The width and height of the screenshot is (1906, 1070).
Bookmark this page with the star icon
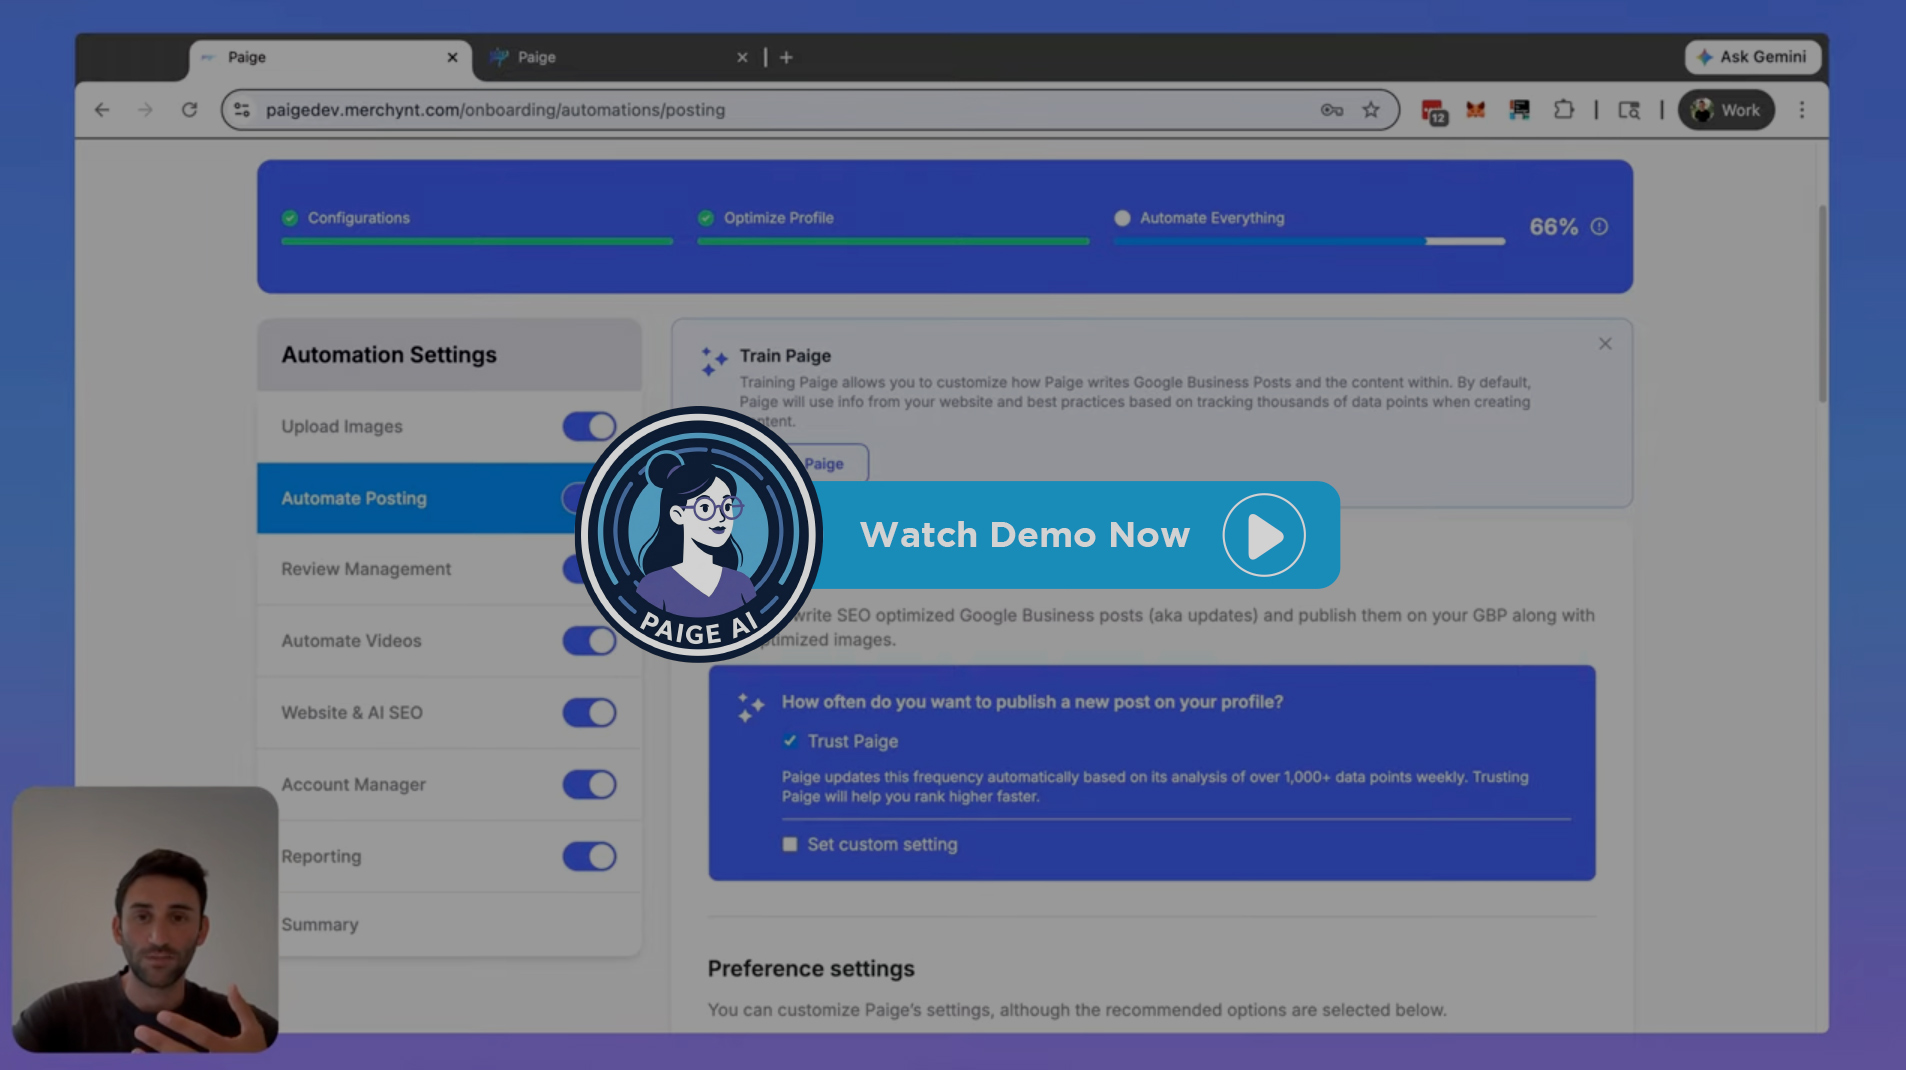[1371, 110]
